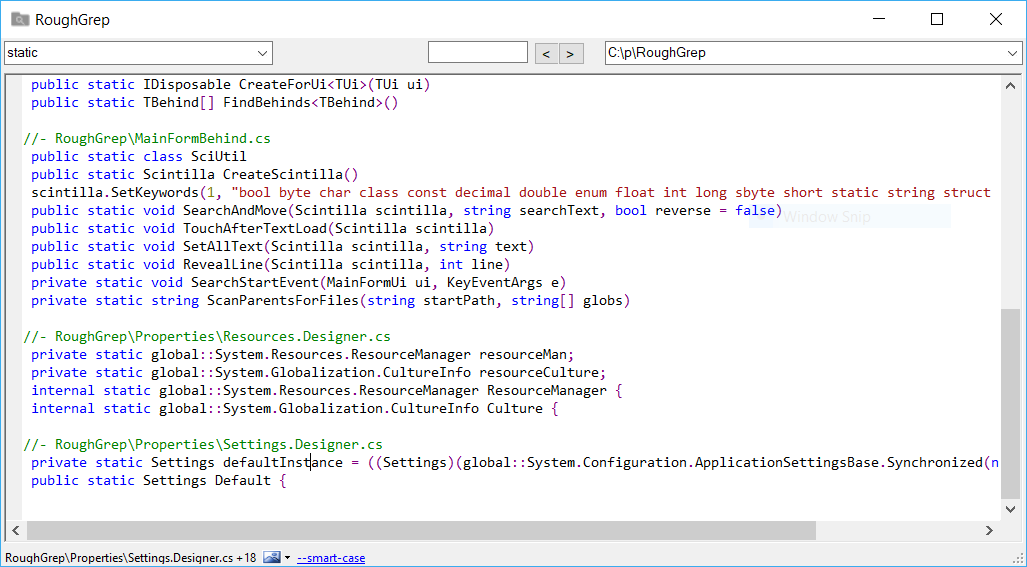Click the horizontal scrollbar thumb
Viewport: 1027px width, 567px height.
[x=421, y=530]
